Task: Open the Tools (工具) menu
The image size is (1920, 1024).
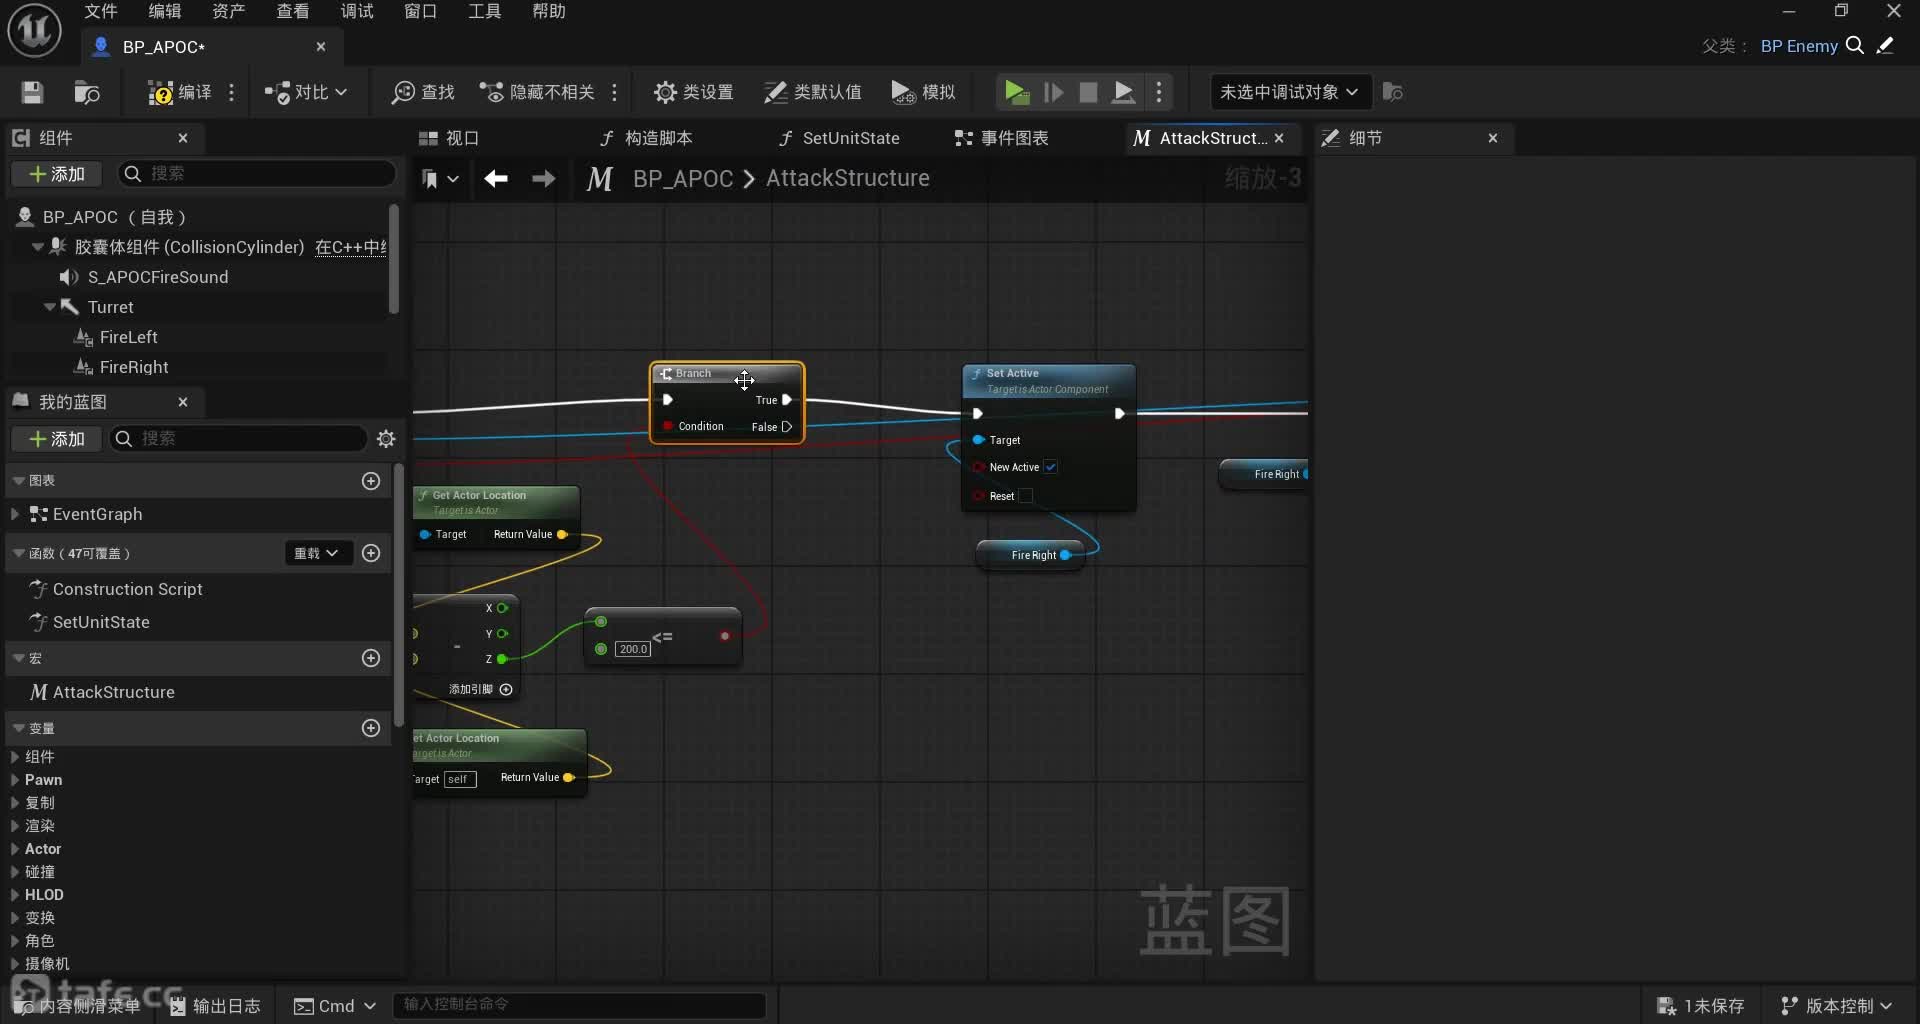Action: [x=484, y=11]
